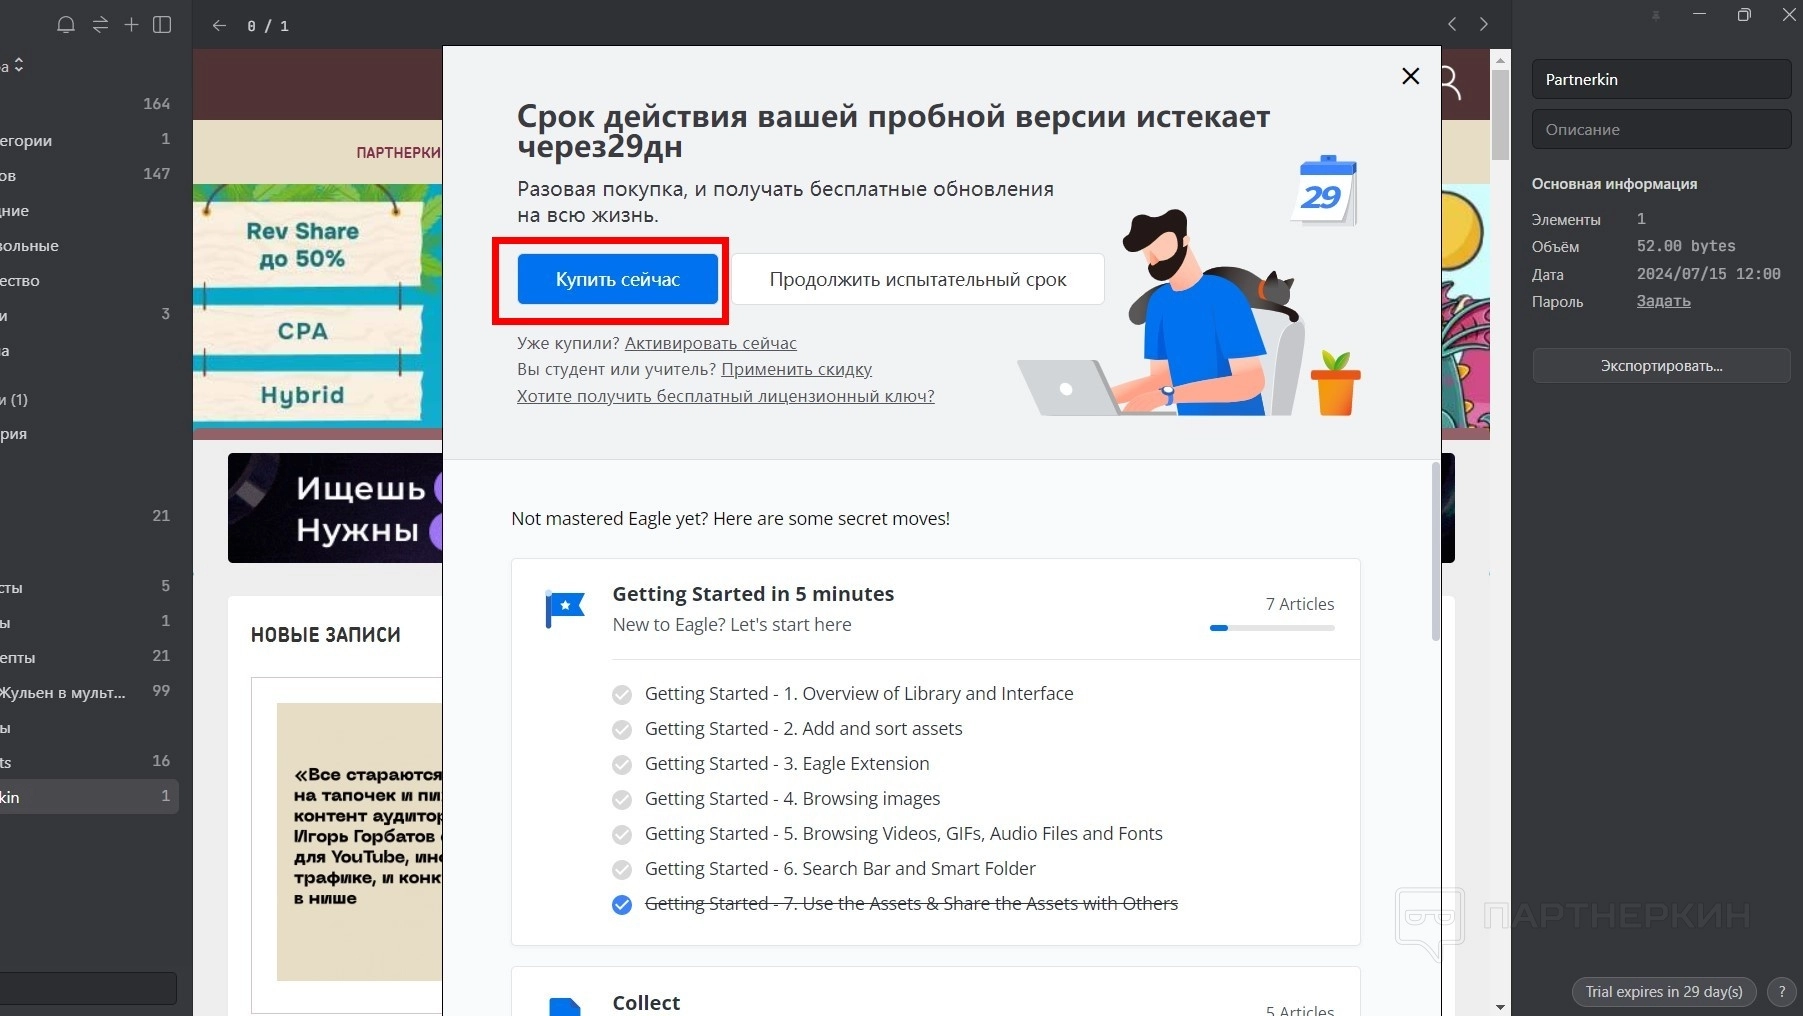This screenshot has width=1803, height=1016.
Task: Click the Getting Started in 5 minutes heading
Action: point(753,594)
